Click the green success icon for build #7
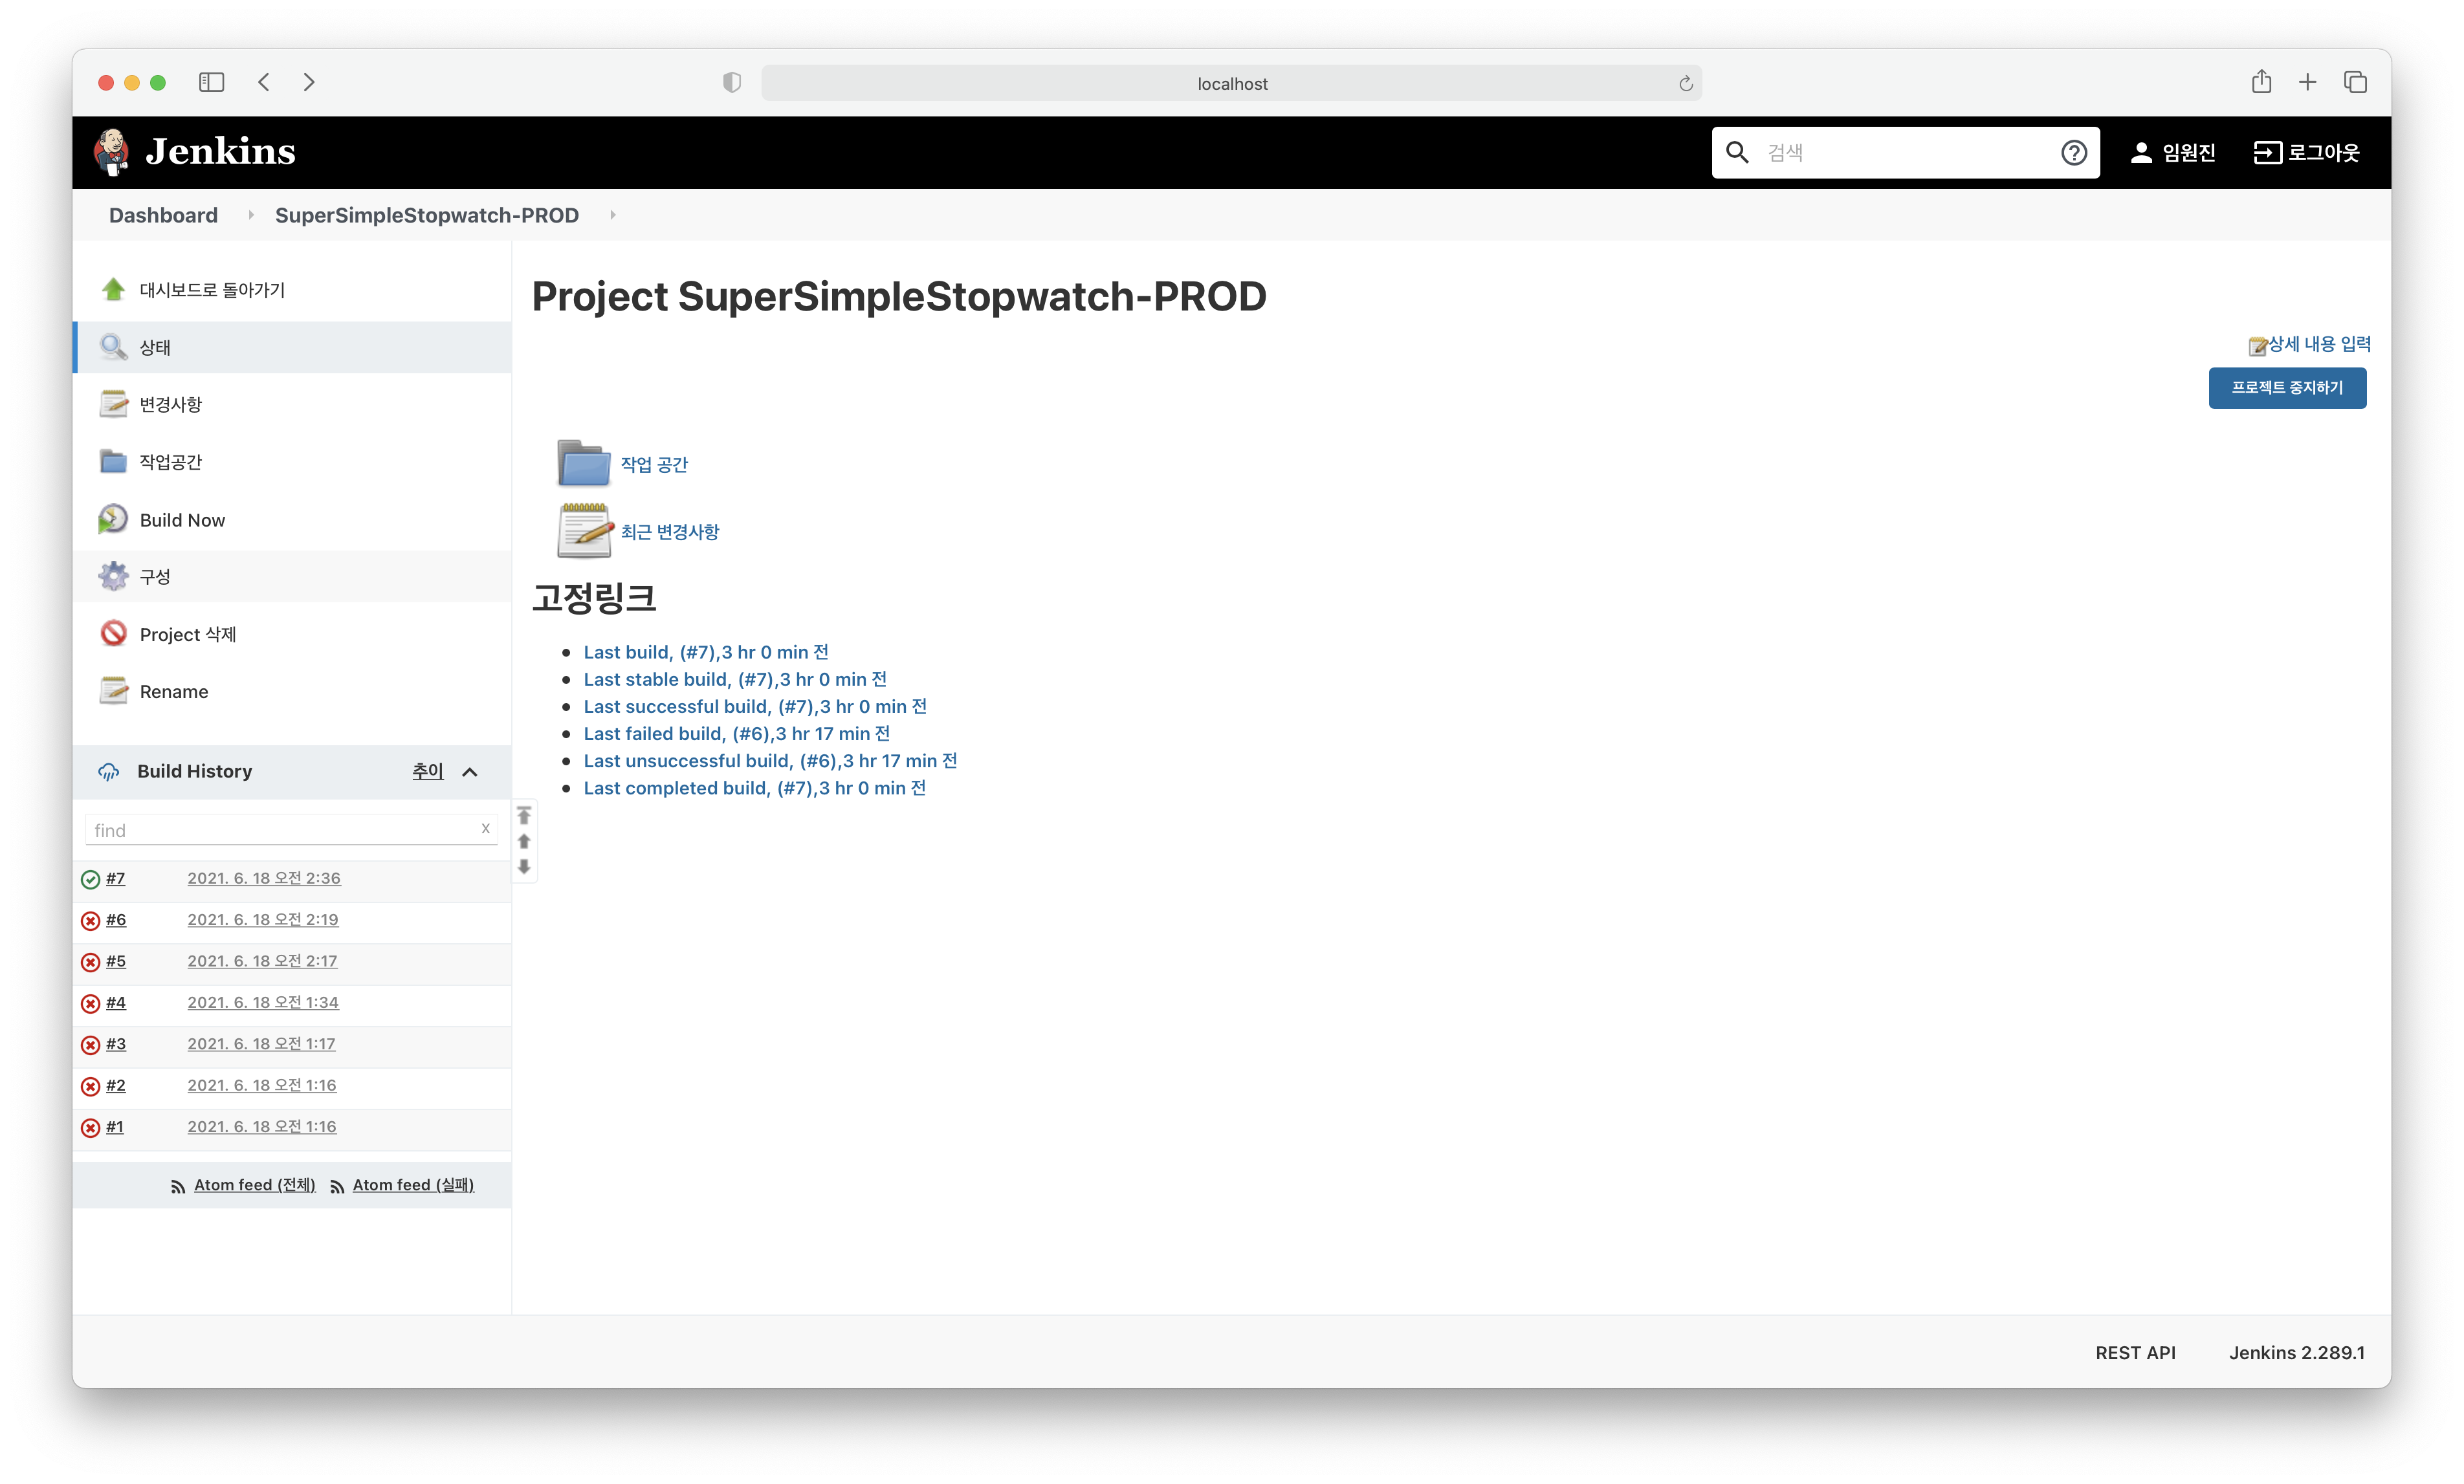Viewport: 2464px width, 1484px height. [x=90, y=879]
